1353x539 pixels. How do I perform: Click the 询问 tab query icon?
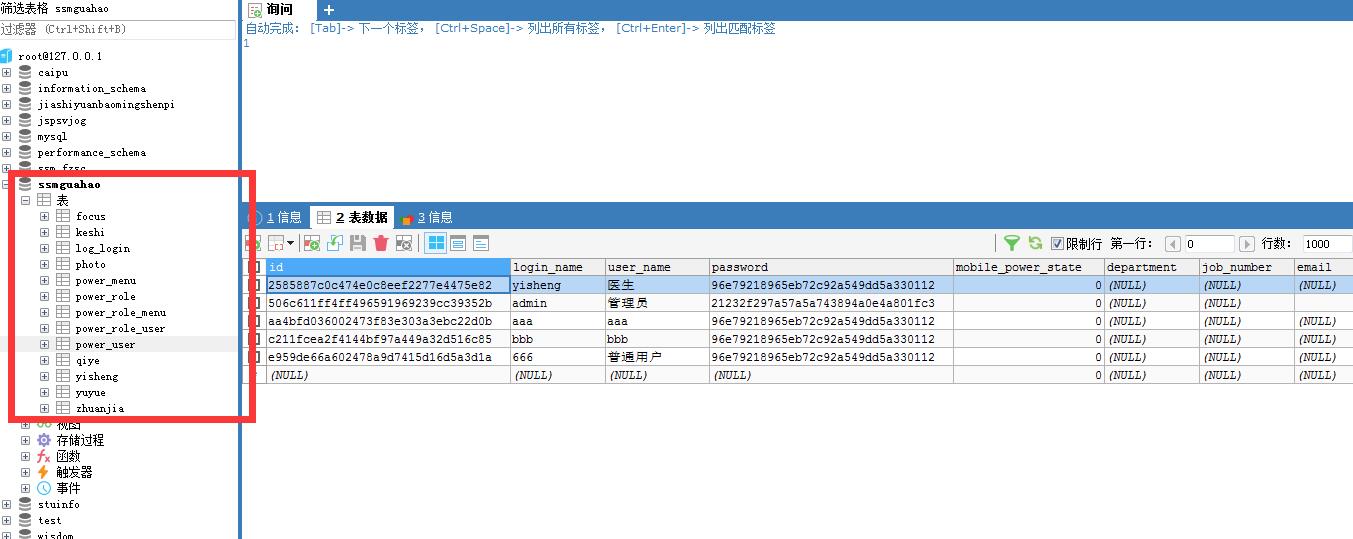point(255,10)
